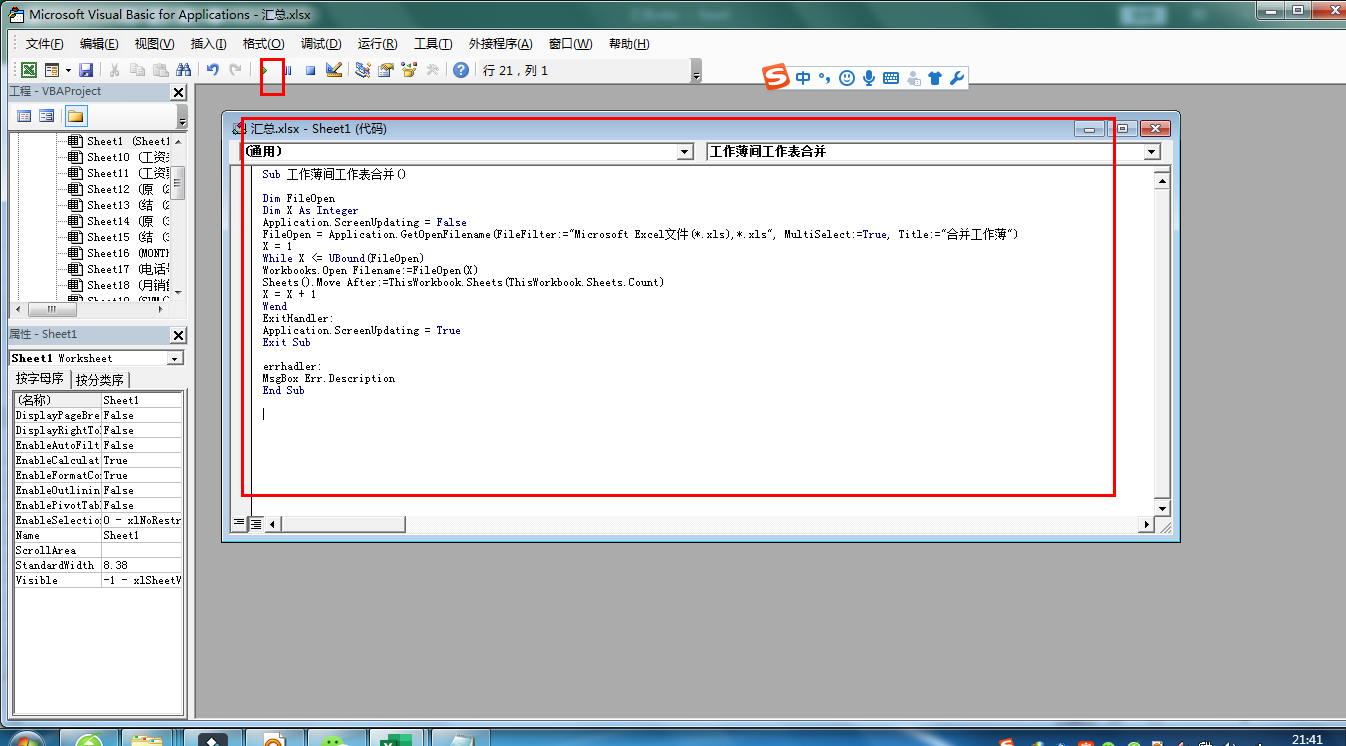The width and height of the screenshot is (1346, 746).
Task: Toggle Folders in Project panel
Action: pos(76,116)
